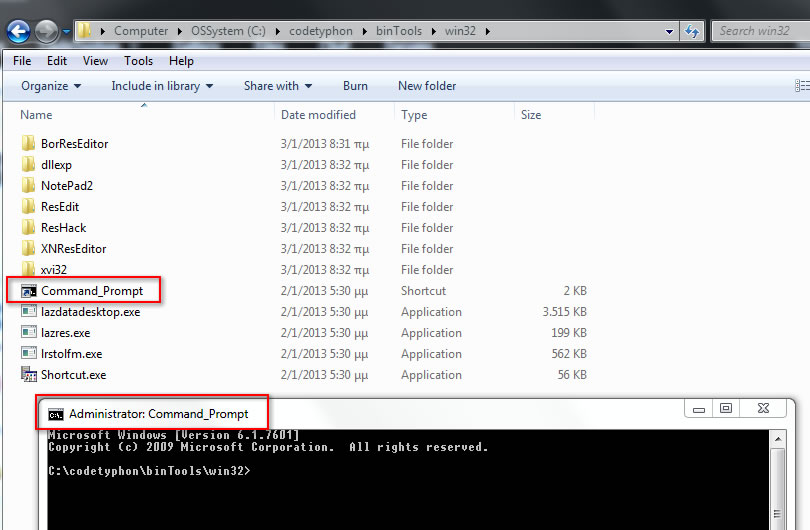The image size is (810, 530).
Task: Open the Help menu
Action: click(181, 61)
